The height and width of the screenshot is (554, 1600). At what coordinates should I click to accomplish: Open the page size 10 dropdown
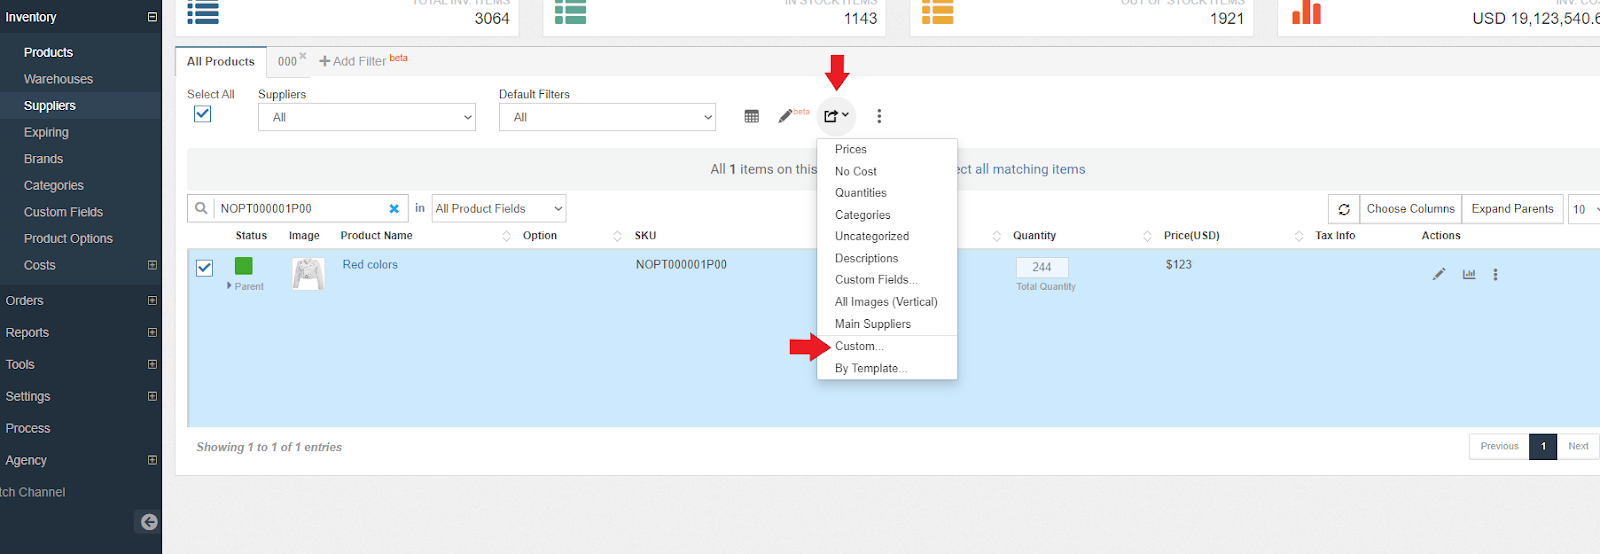(1585, 209)
